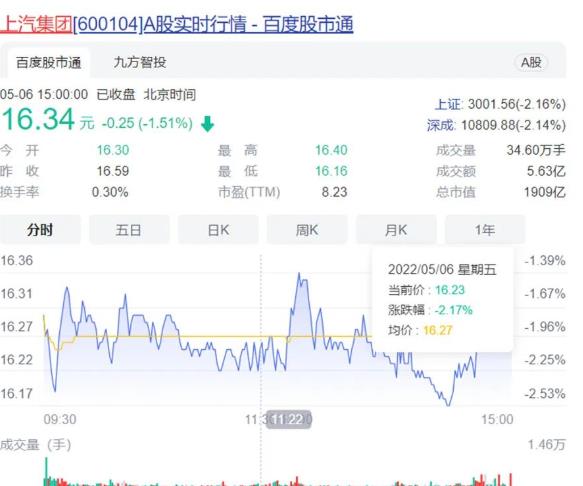Click the 市盈(TTM) value 8.23

pyautogui.click(x=335, y=192)
